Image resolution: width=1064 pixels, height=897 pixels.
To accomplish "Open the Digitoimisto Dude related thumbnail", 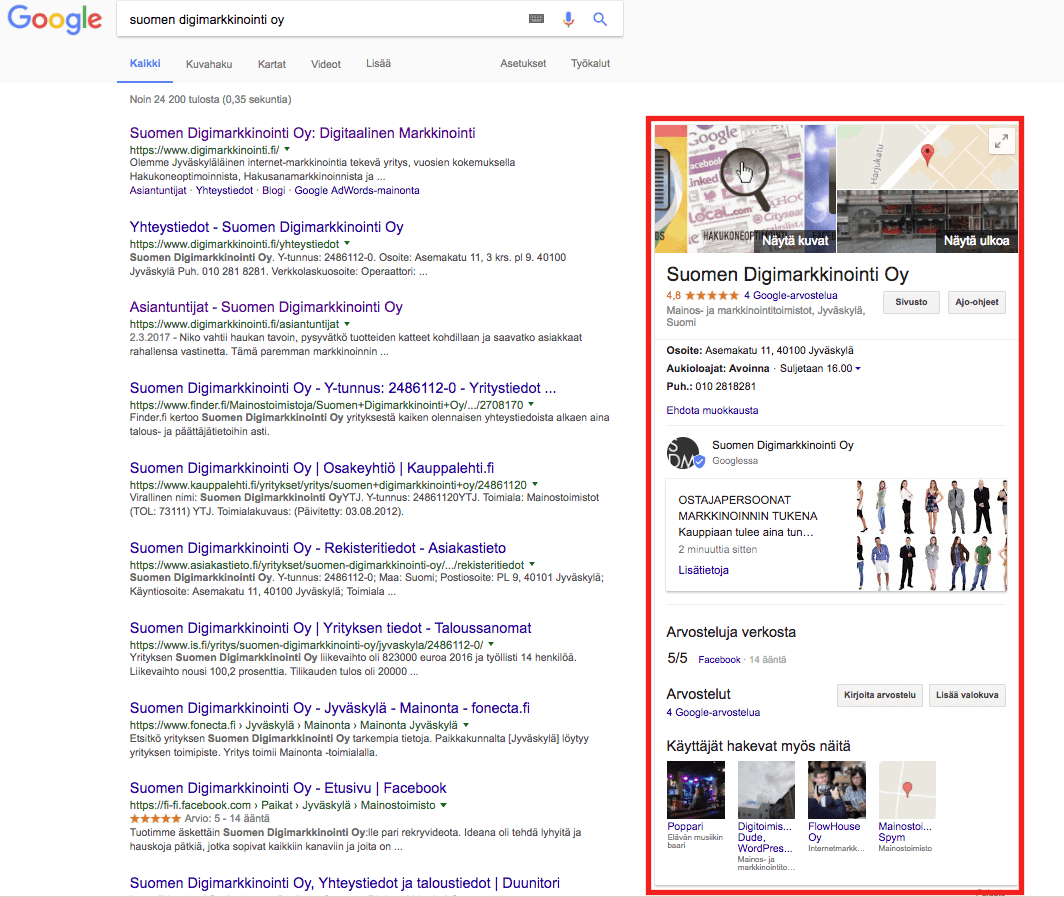I will tap(766, 790).
